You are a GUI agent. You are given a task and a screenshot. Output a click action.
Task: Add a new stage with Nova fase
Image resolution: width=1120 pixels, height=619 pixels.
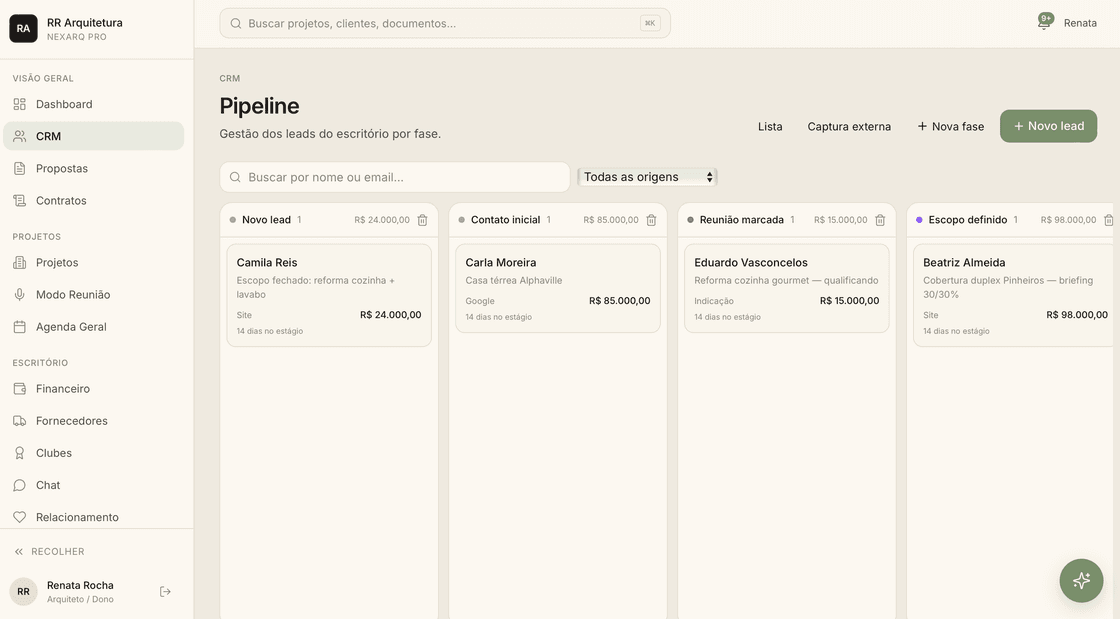coord(951,126)
